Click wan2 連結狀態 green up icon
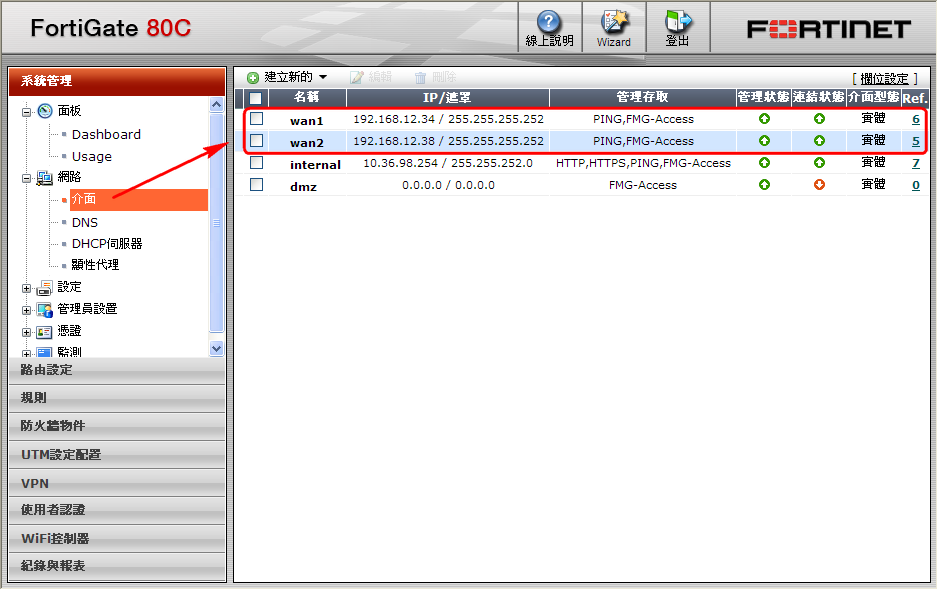Viewport: 938px width, 590px height. coord(819,141)
